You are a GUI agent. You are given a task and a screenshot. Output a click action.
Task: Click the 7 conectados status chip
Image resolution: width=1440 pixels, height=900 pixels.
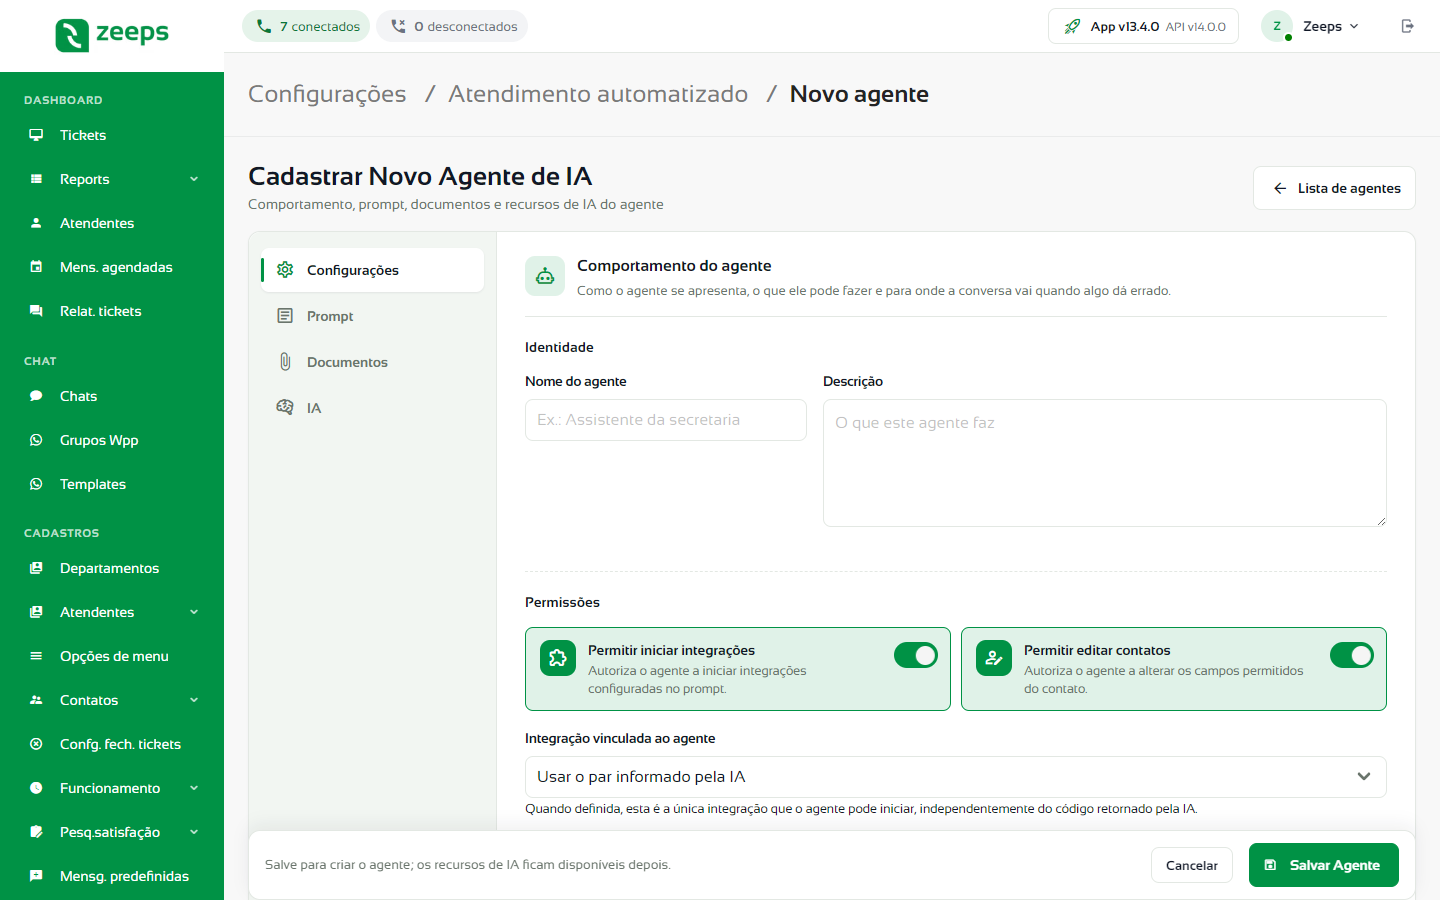click(x=306, y=26)
